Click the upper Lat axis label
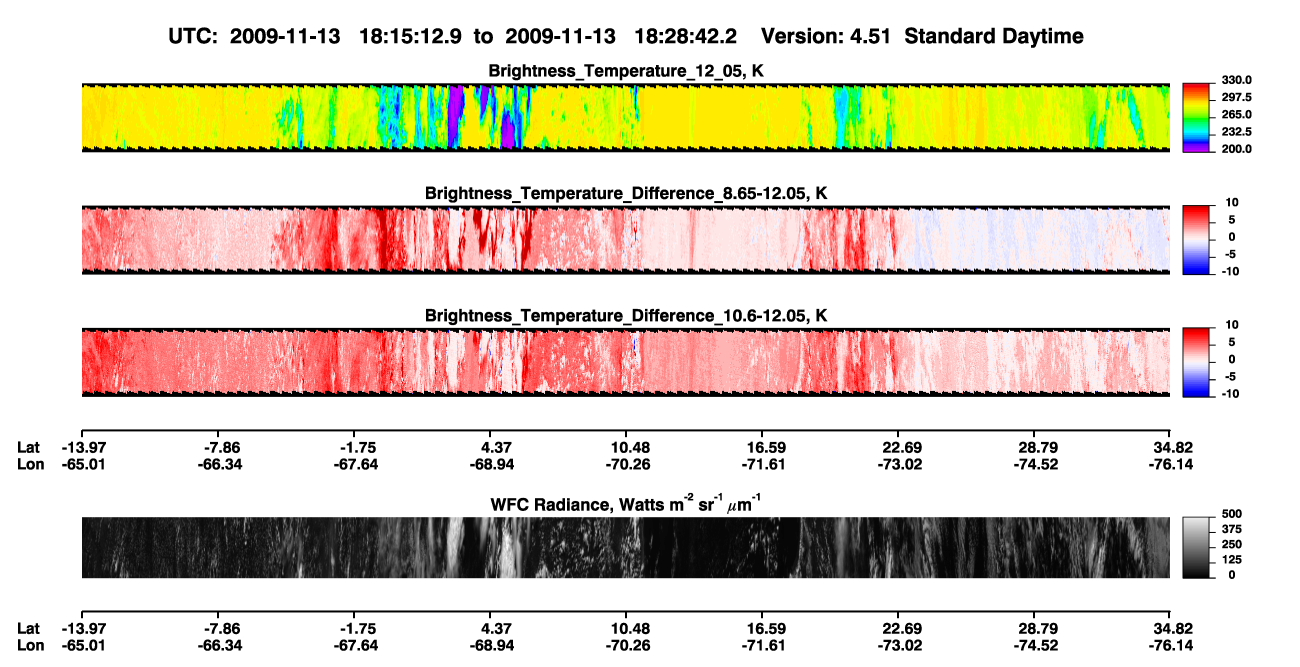 [28, 447]
